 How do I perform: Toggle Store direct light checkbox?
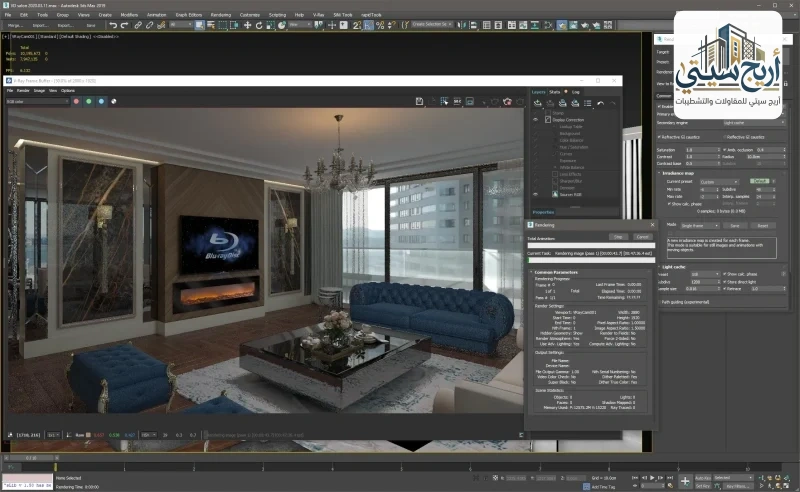pos(724,282)
